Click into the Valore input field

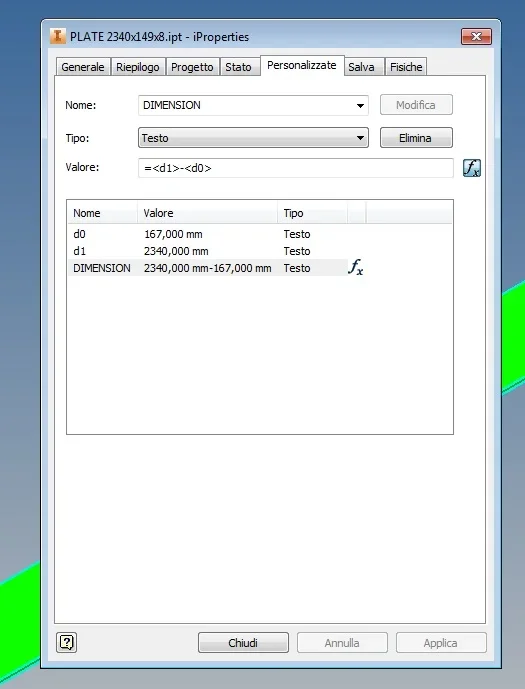[x=296, y=168]
